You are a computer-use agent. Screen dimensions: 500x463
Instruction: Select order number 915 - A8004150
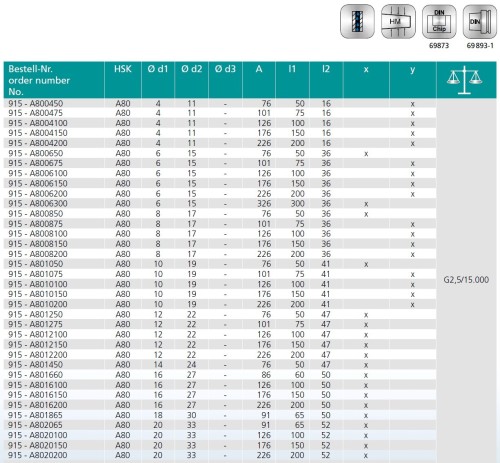point(38,133)
